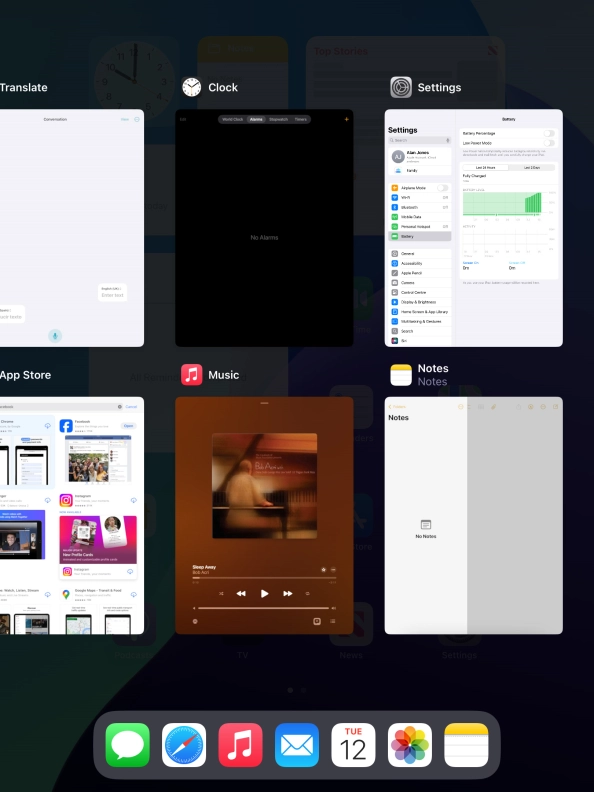
Task: Open Wi-Fi in Settings sidebar
Action: pos(420,197)
